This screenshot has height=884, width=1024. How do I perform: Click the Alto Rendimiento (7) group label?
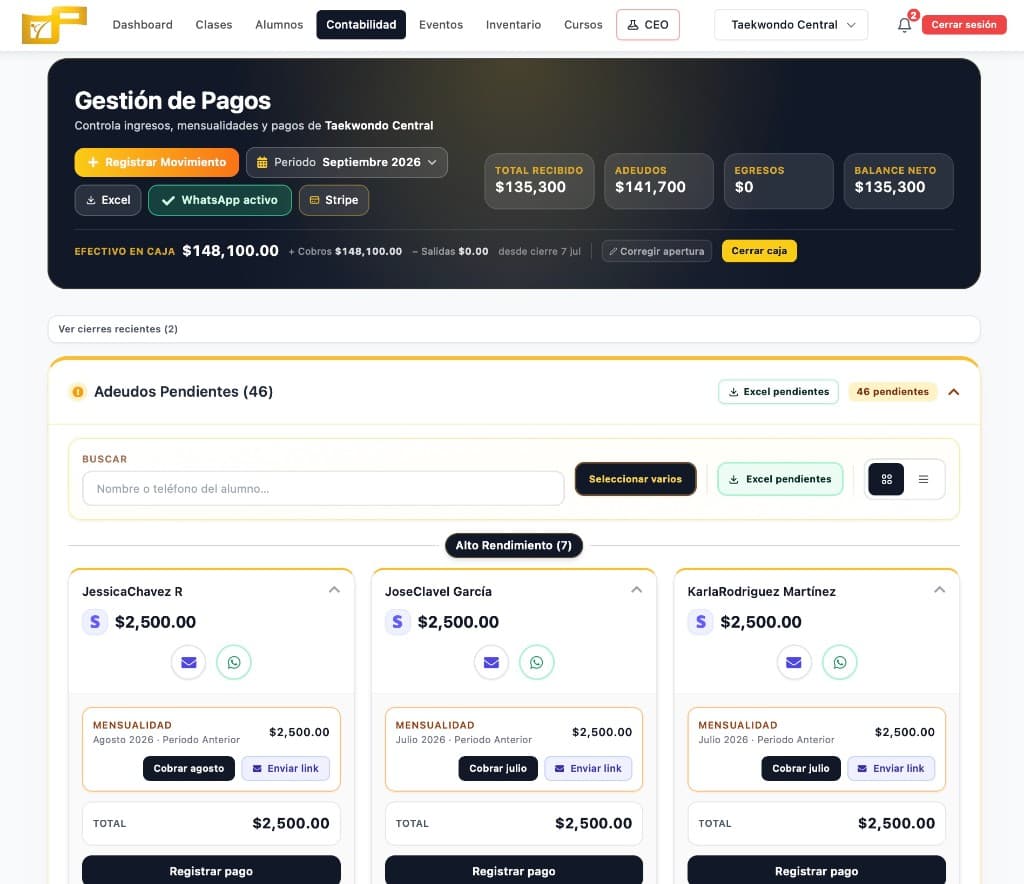(513, 545)
